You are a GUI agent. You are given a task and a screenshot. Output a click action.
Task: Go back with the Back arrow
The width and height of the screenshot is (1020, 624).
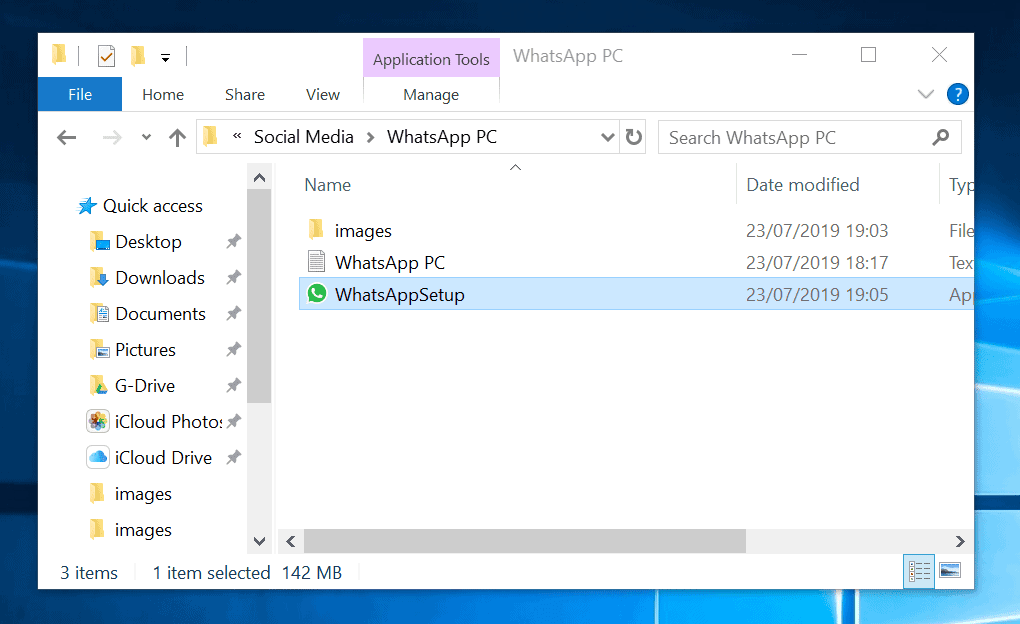(66, 137)
